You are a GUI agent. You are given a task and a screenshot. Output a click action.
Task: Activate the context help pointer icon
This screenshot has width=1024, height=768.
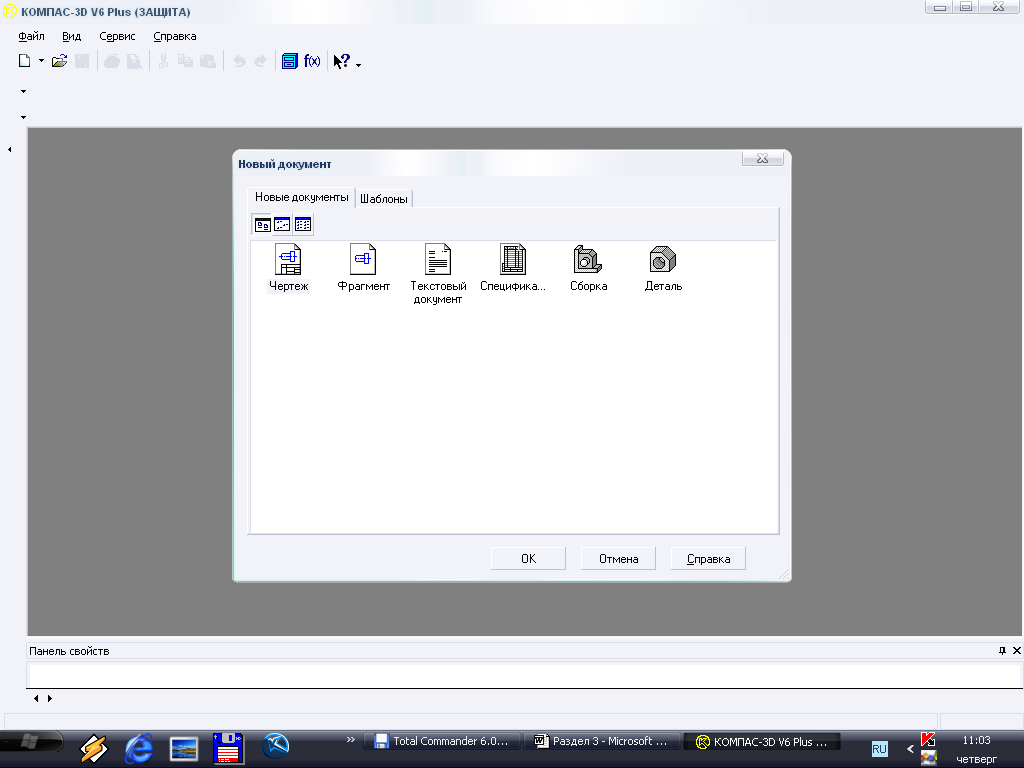[x=342, y=61]
